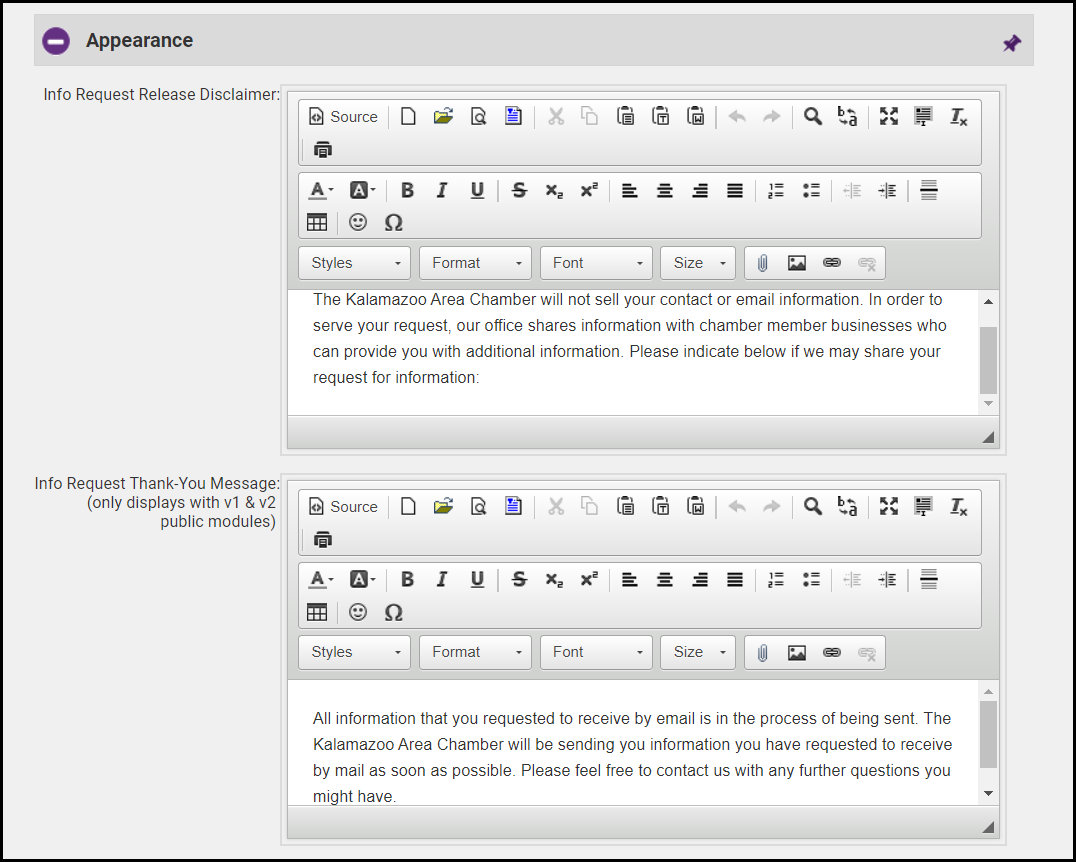Click Templates icon in Thank-You editor
Image resolution: width=1076 pixels, height=862 pixels.
513,506
